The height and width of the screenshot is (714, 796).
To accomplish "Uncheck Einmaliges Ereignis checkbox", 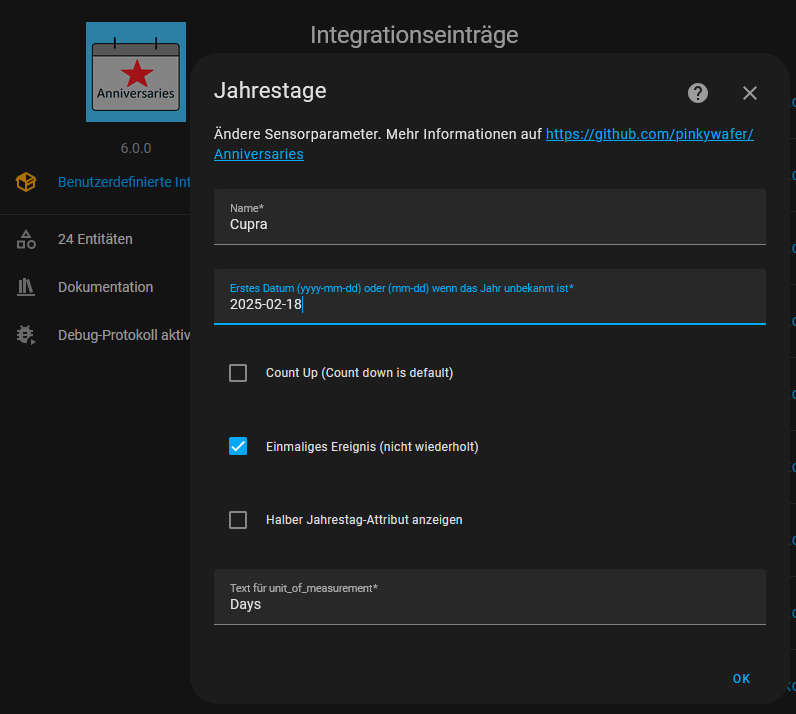I will [238, 446].
